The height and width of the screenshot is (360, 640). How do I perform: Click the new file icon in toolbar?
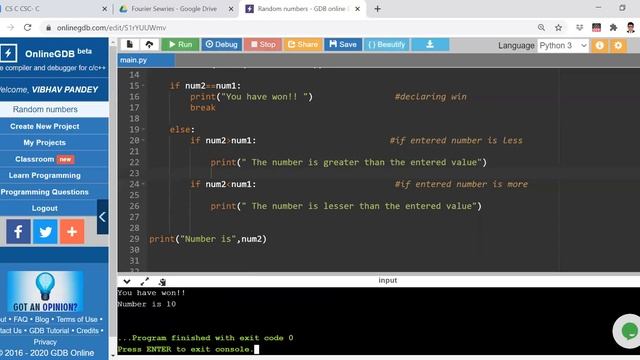[x=129, y=44]
